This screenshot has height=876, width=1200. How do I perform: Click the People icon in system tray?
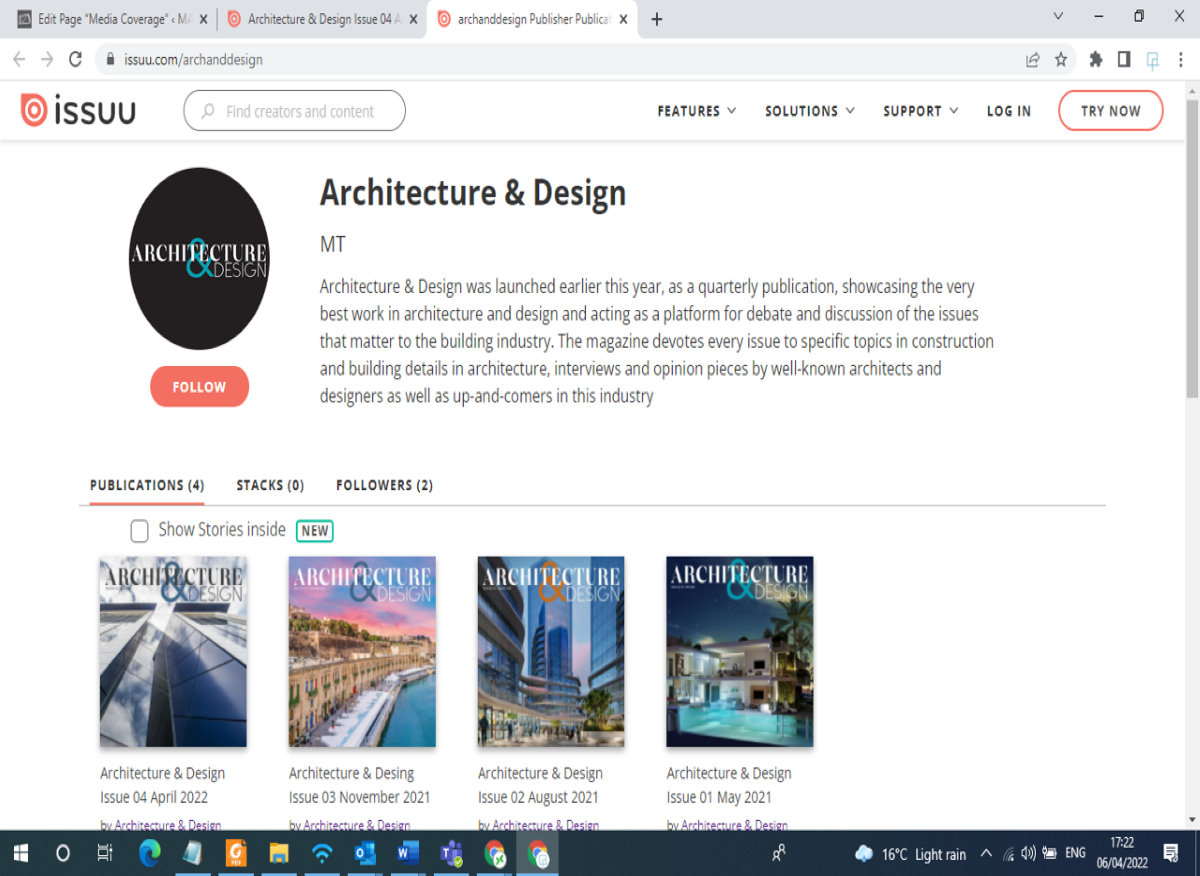pyautogui.click(x=779, y=853)
